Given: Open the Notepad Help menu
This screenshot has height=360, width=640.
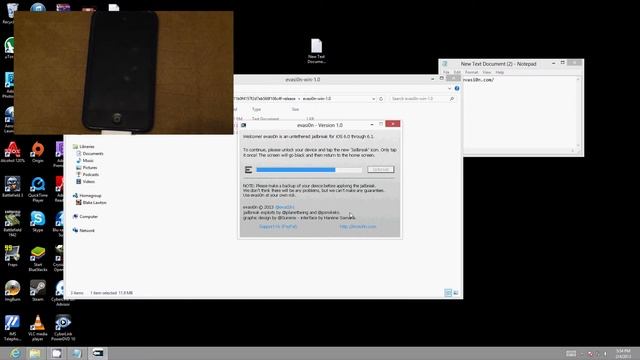Looking at the screenshot, I should coord(500,72).
